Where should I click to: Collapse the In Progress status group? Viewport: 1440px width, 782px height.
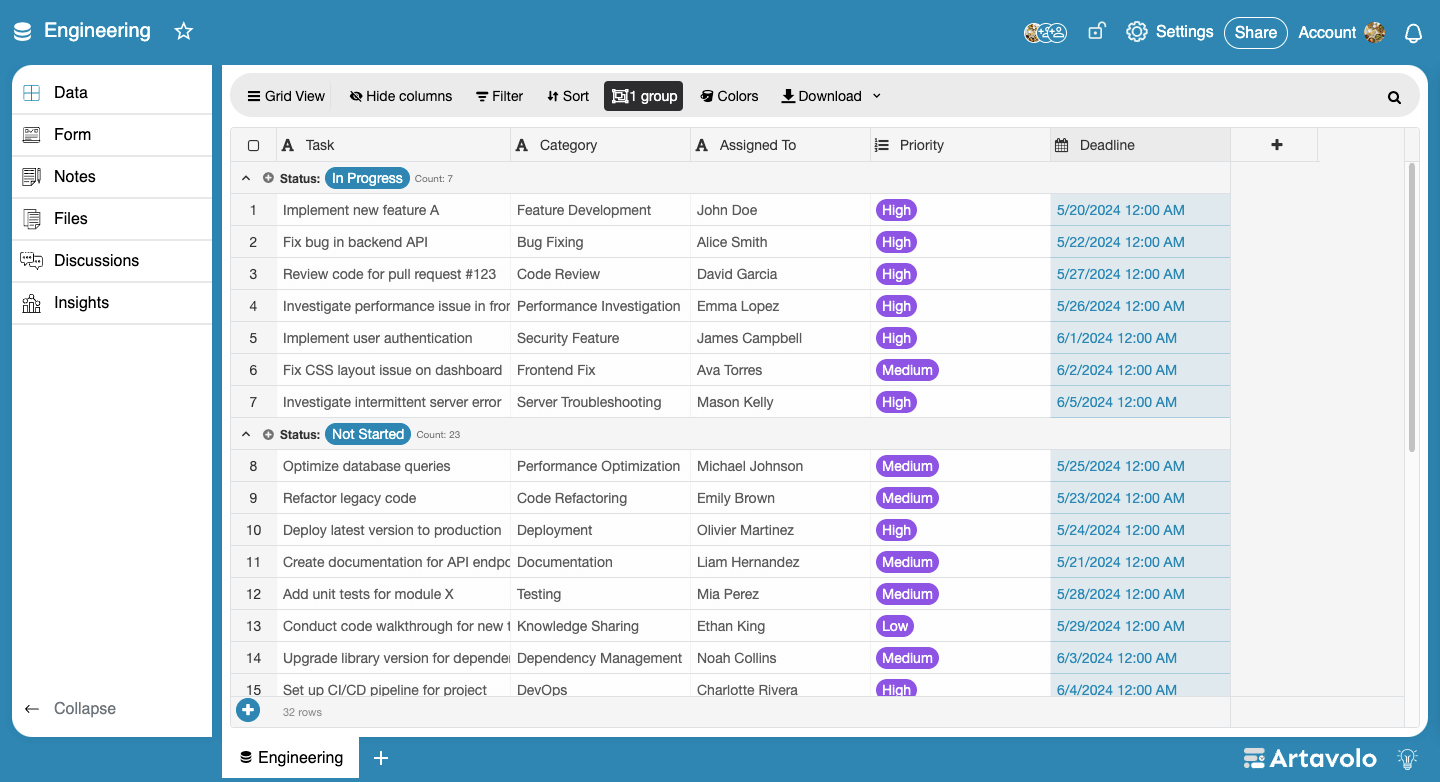246,178
